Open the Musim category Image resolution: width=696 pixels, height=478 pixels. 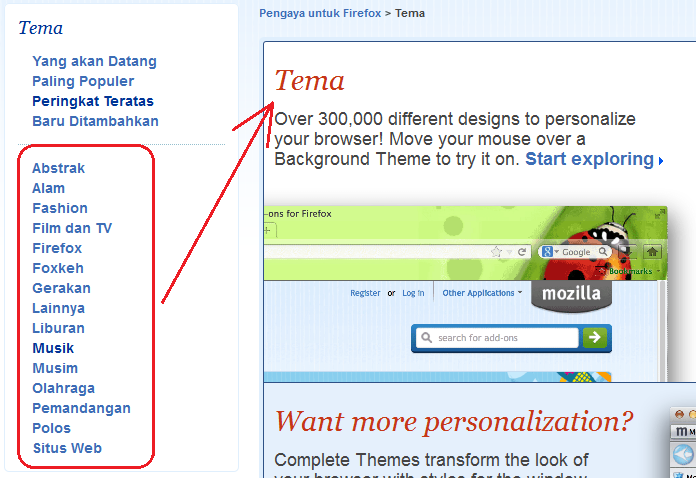click(x=55, y=368)
